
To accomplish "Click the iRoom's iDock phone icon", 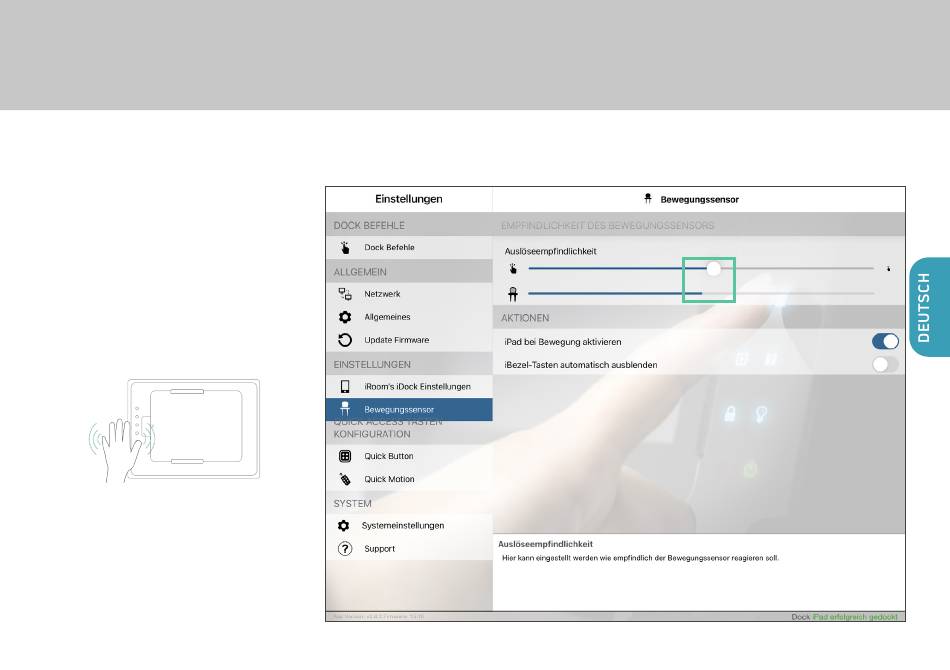I will [x=345, y=386].
